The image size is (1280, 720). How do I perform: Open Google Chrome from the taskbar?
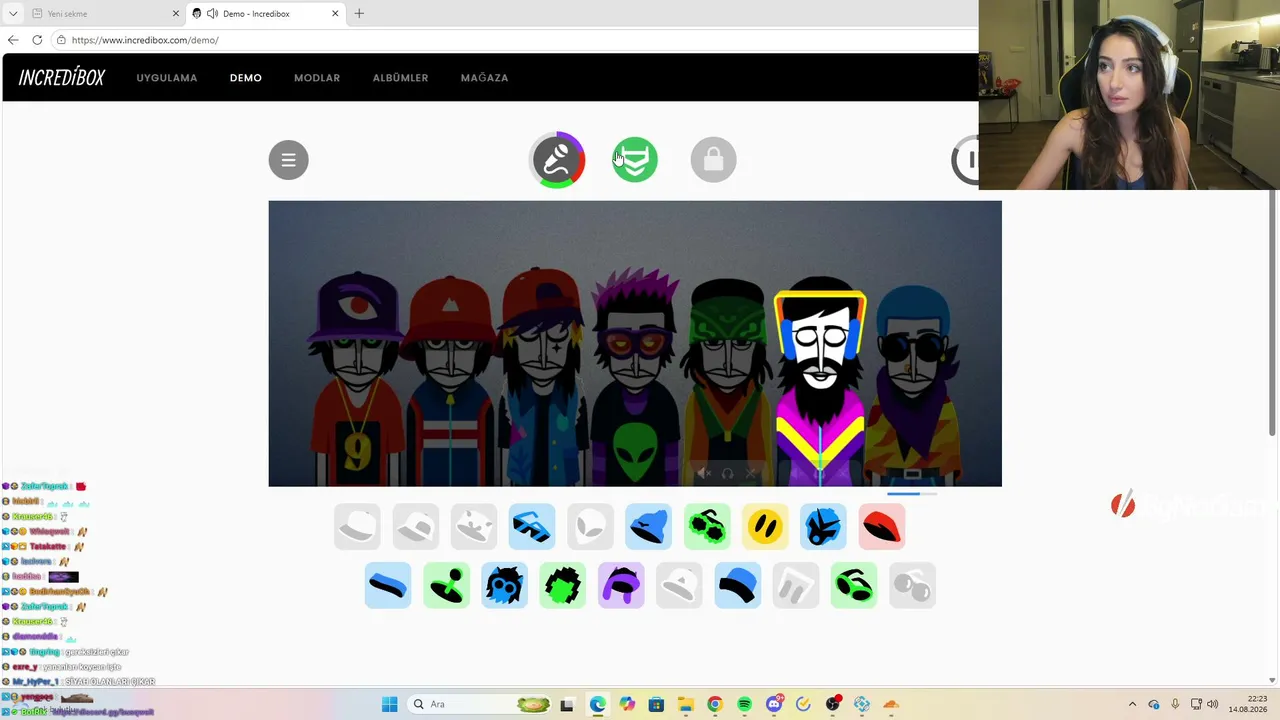[x=714, y=704]
